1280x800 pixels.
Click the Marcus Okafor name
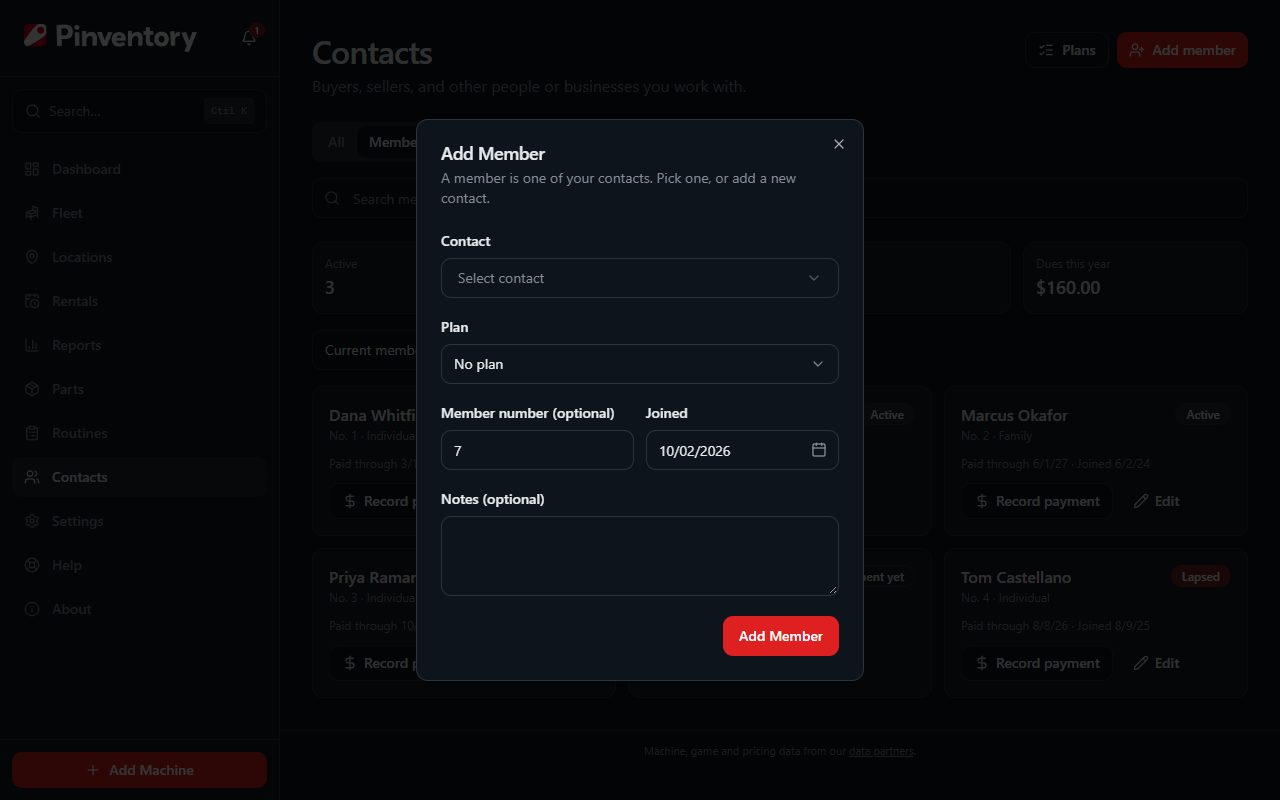pos(1014,415)
